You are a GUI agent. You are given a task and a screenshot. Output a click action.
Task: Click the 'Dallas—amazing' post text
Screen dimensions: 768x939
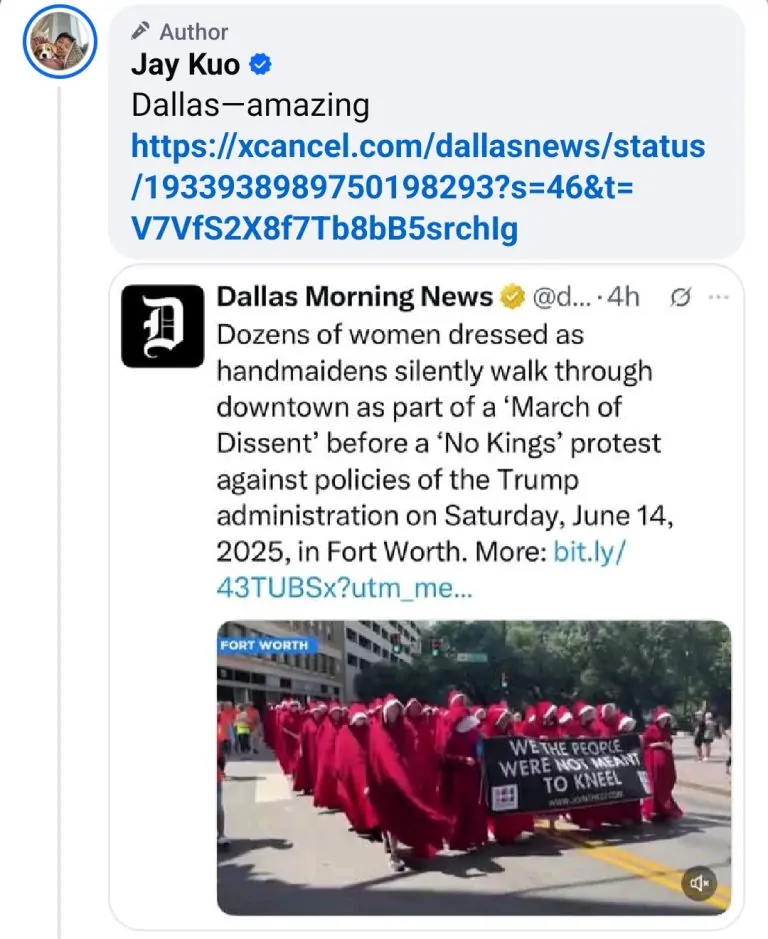coord(250,105)
